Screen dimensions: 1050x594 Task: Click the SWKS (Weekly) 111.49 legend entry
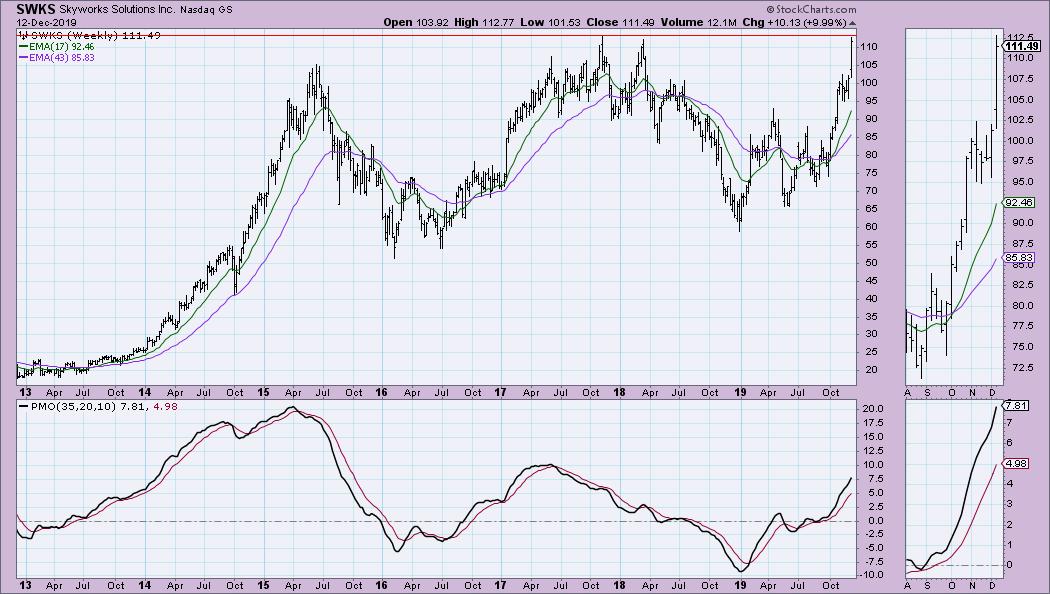pyautogui.click(x=90, y=35)
